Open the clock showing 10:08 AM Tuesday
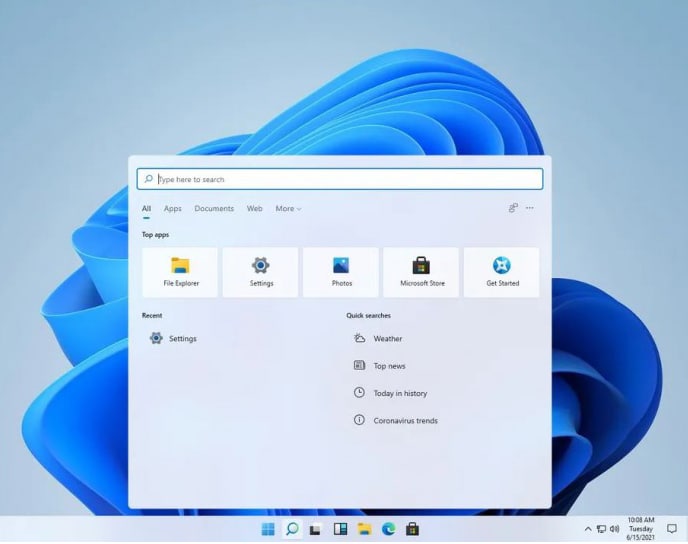The image size is (688, 544). (641, 529)
